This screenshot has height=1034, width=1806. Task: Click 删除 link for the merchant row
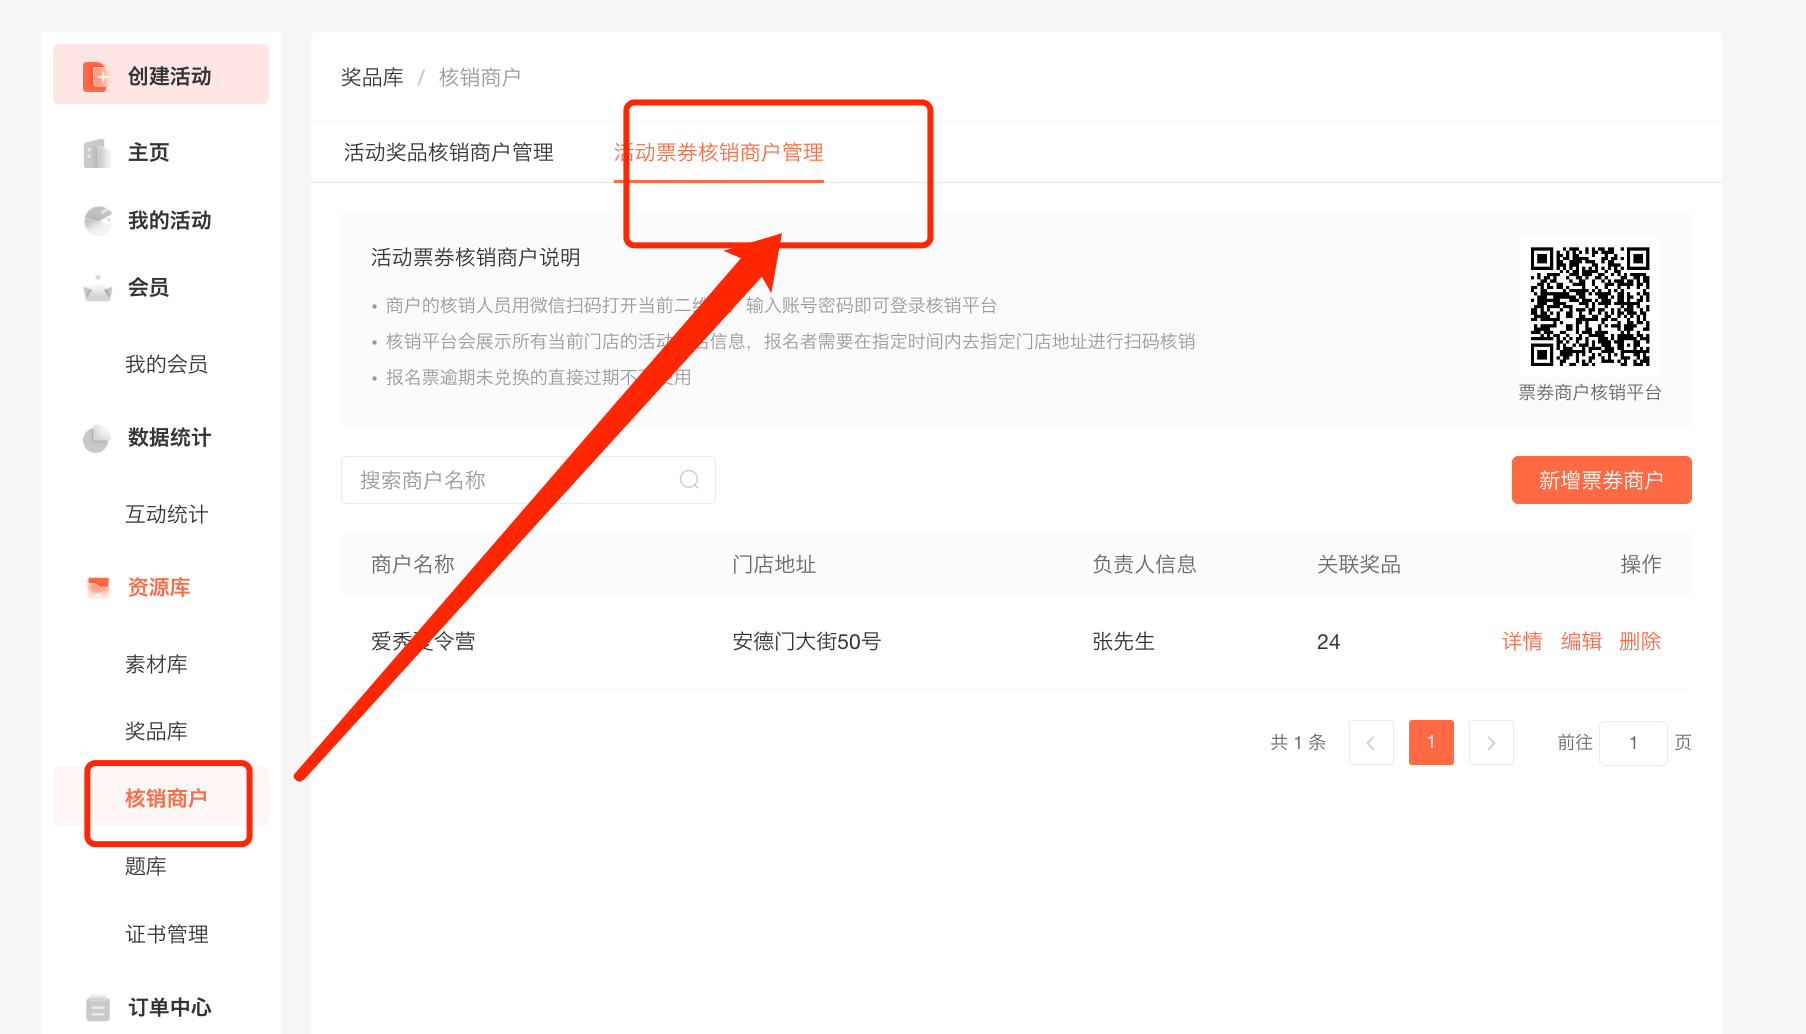tap(1639, 642)
